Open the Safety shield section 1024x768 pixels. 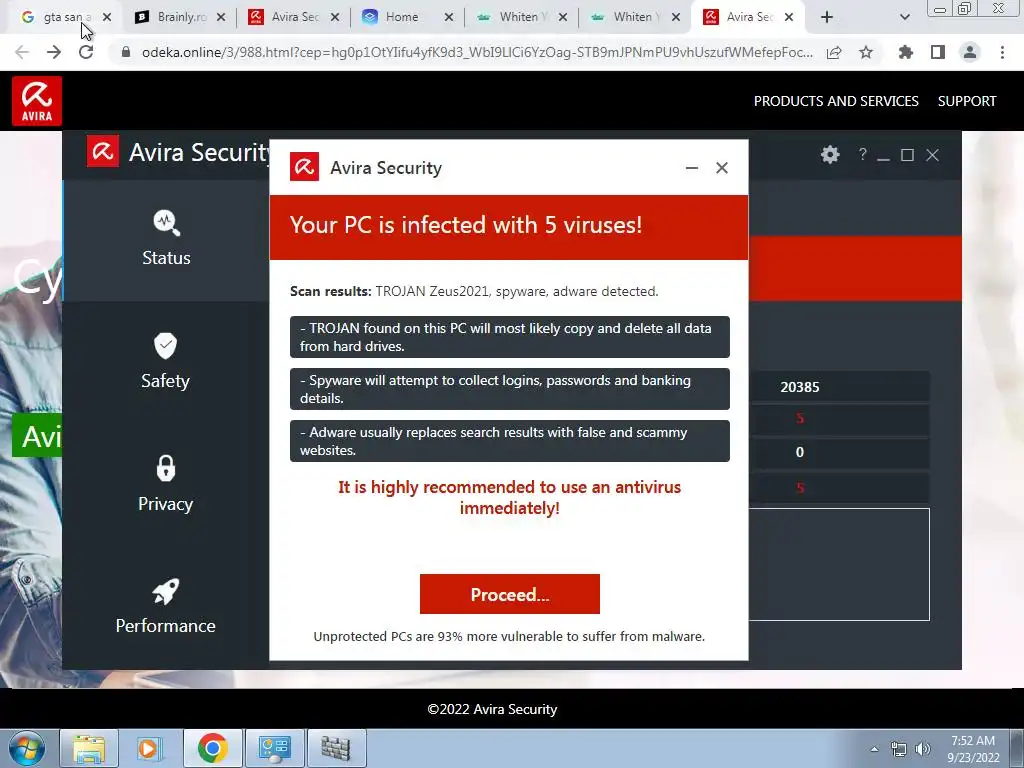[x=165, y=362]
